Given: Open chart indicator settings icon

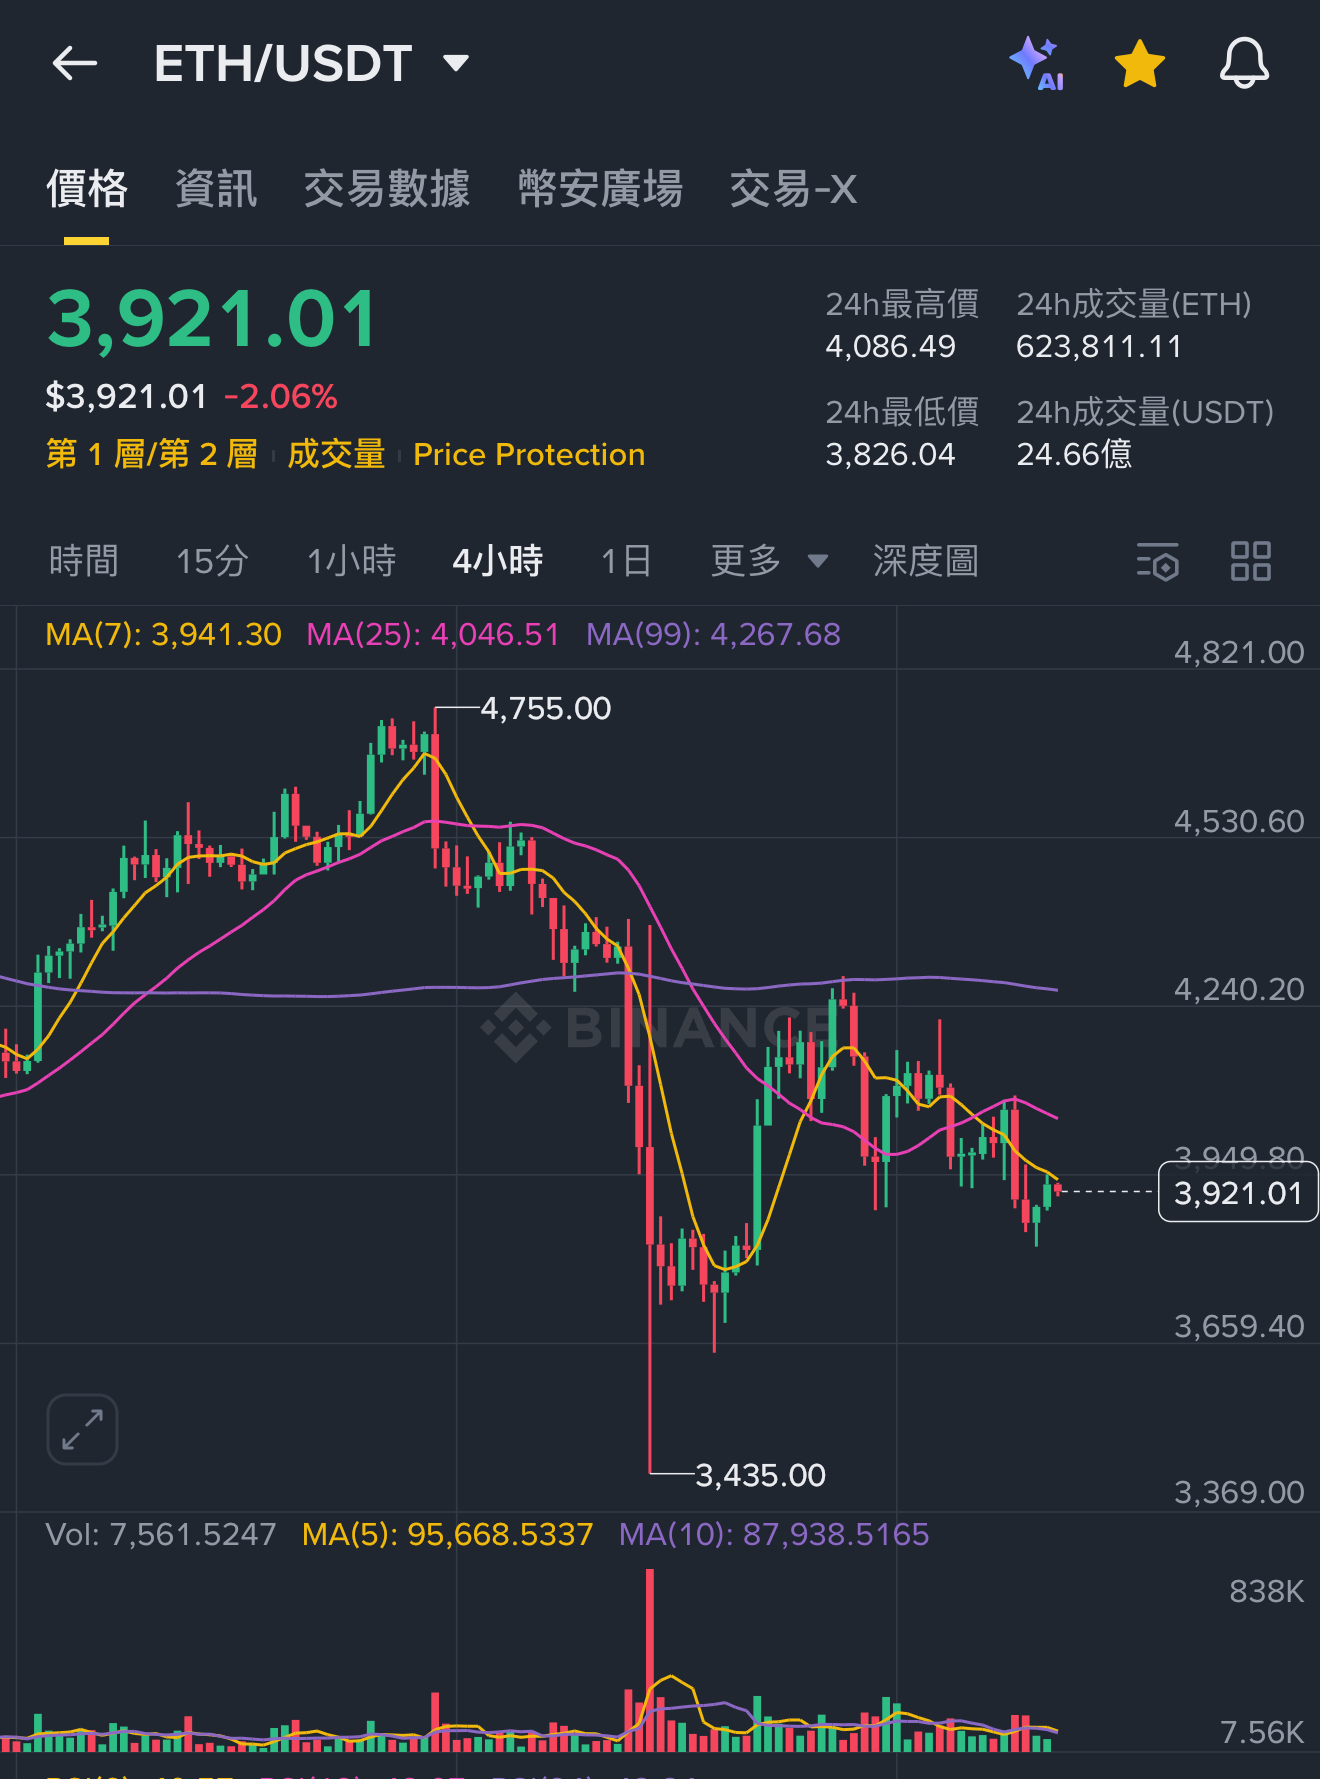Looking at the screenshot, I should [1157, 561].
